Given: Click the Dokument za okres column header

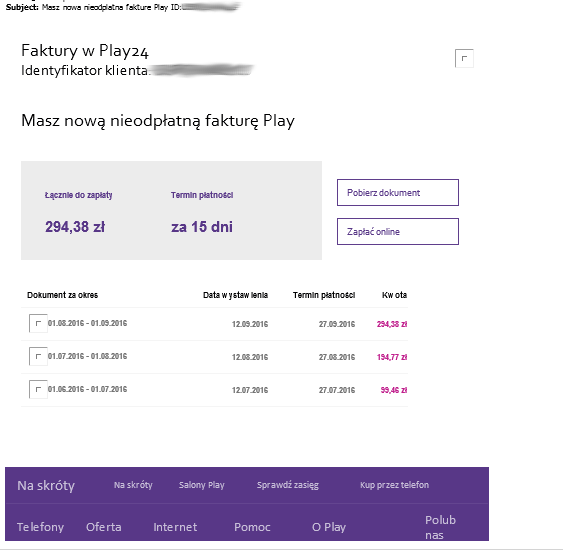Looking at the screenshot, I should click(x=62, y=295).
